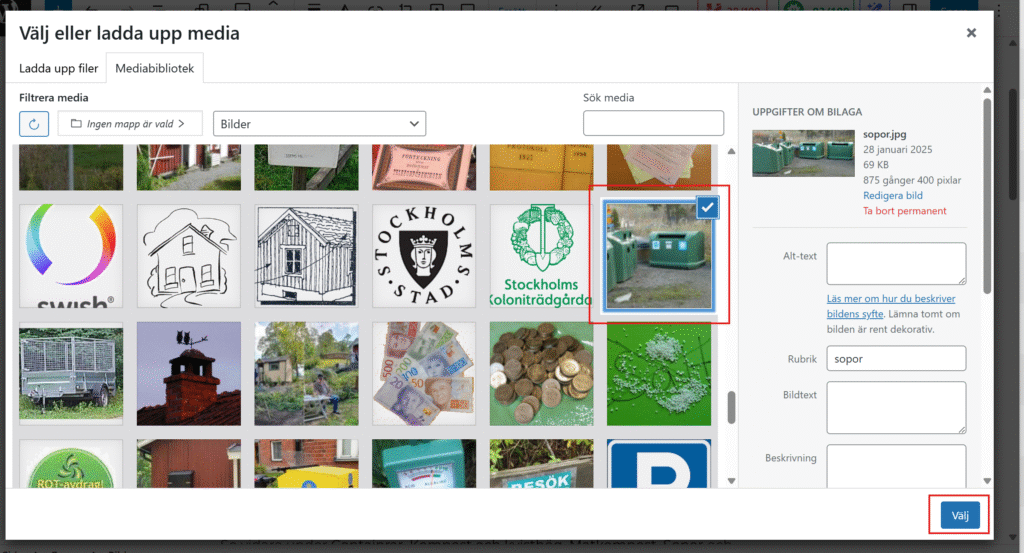The image size is (1024, 553).
Task: Select the Swedish banknotes thumbnail
Action: coord(424,373)
